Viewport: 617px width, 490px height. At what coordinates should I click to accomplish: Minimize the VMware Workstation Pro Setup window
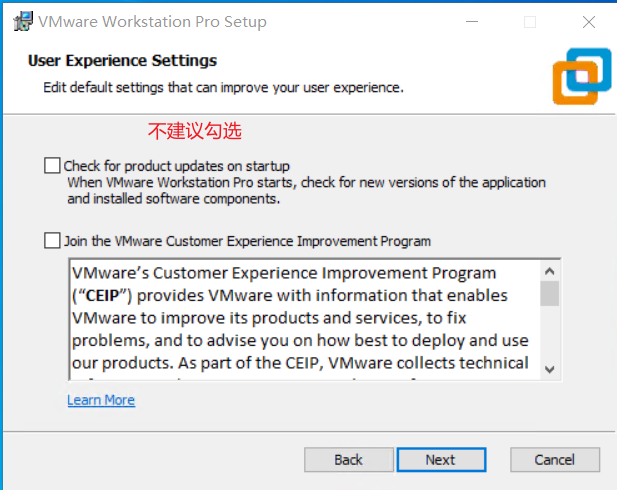coord(474,21)
